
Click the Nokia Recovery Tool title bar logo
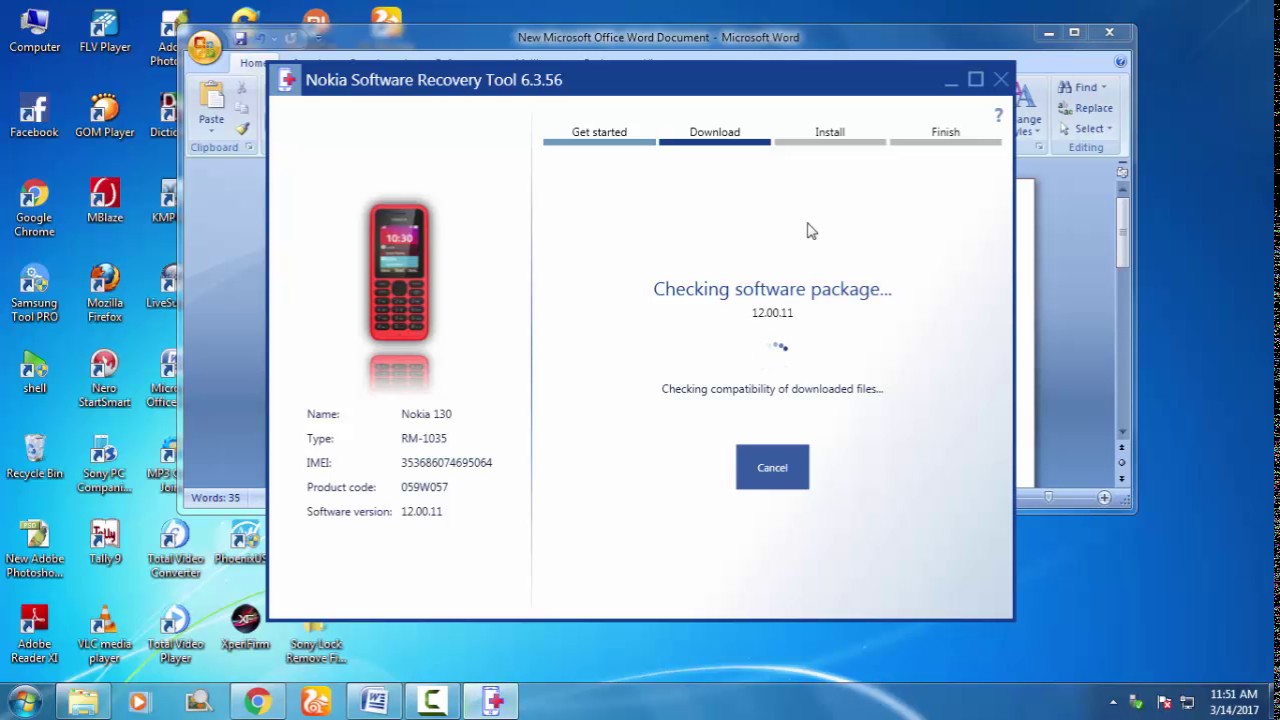(287, 80)
